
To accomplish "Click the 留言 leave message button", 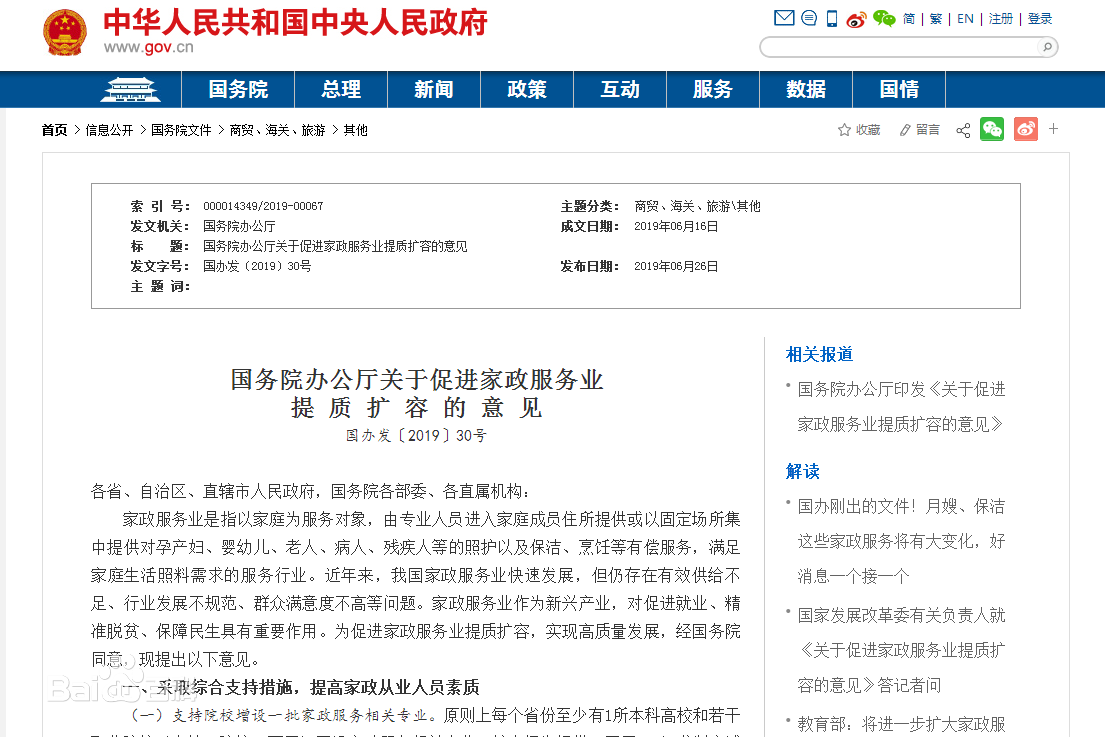I will pos(919,130).
